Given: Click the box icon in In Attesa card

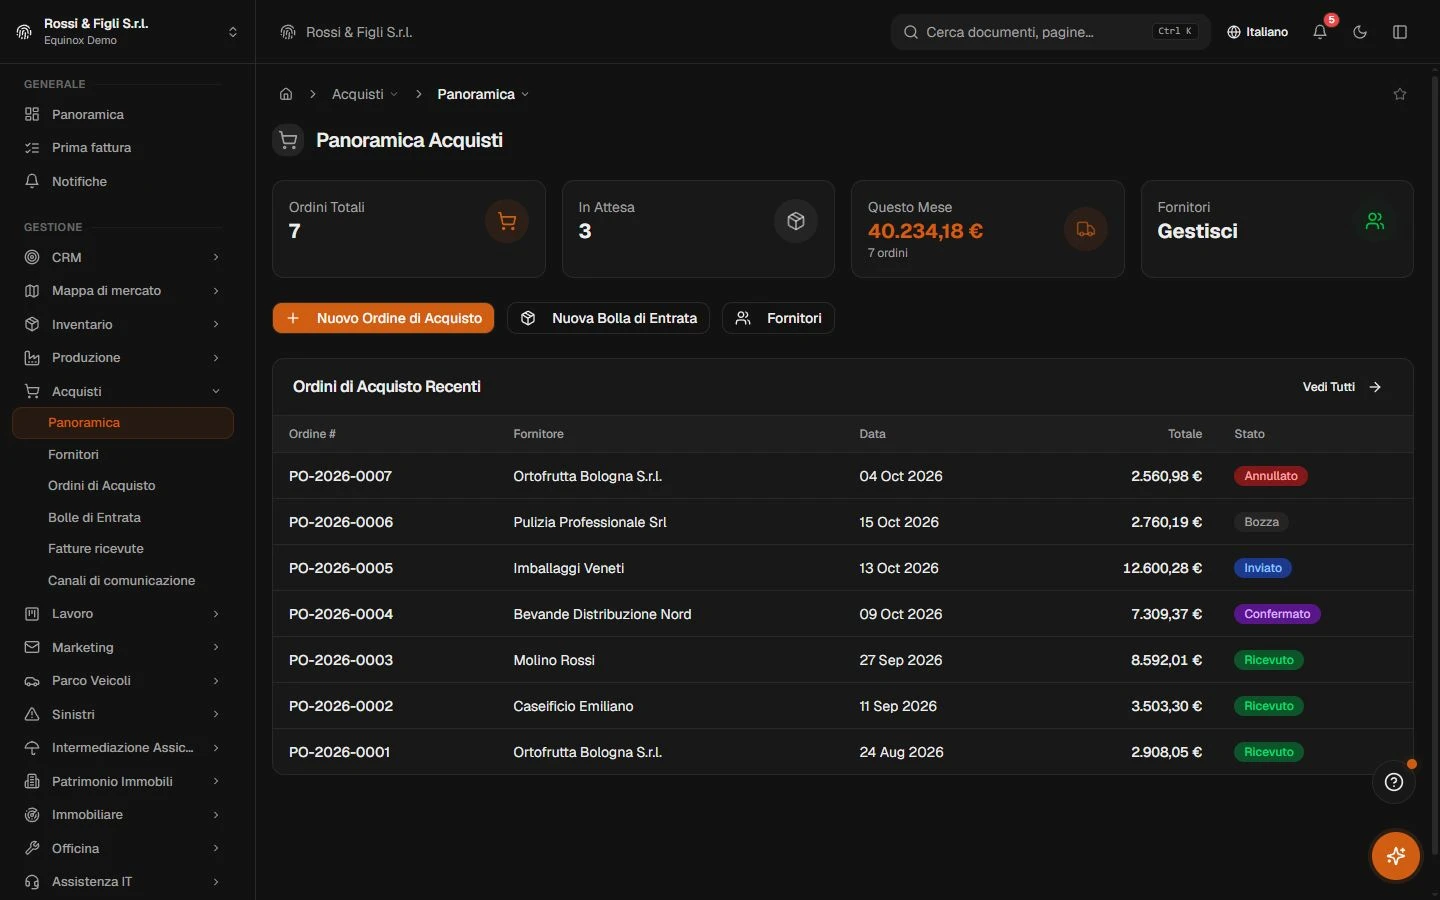Looking at the screenshot, I should [796, 221].
